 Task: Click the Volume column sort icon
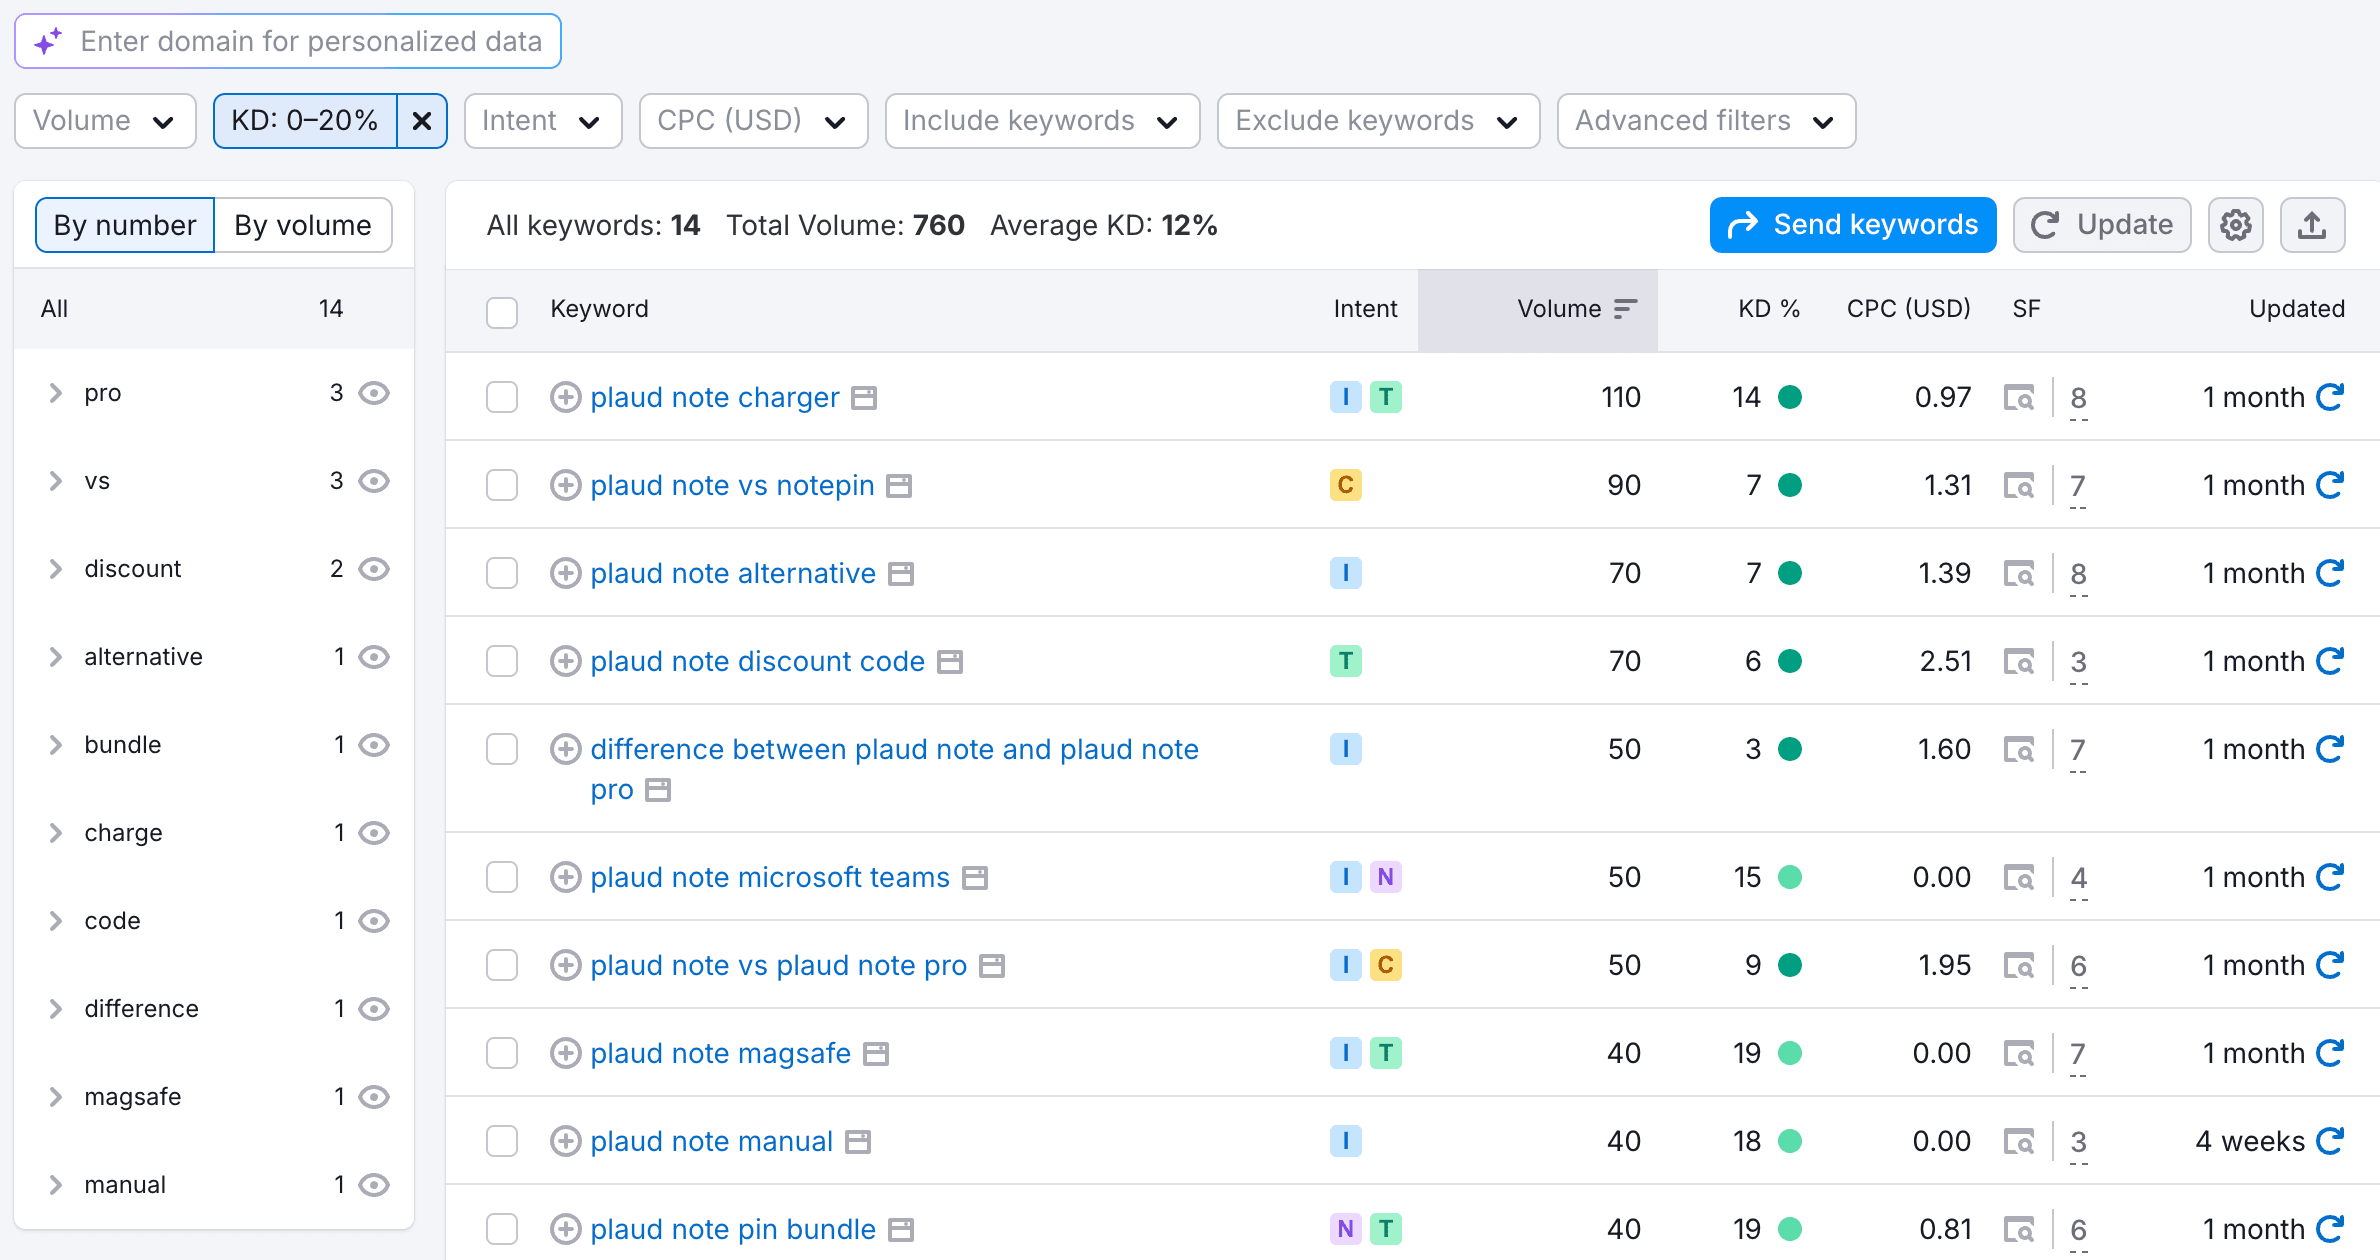pyautogui.click(x=1626, y=309)
